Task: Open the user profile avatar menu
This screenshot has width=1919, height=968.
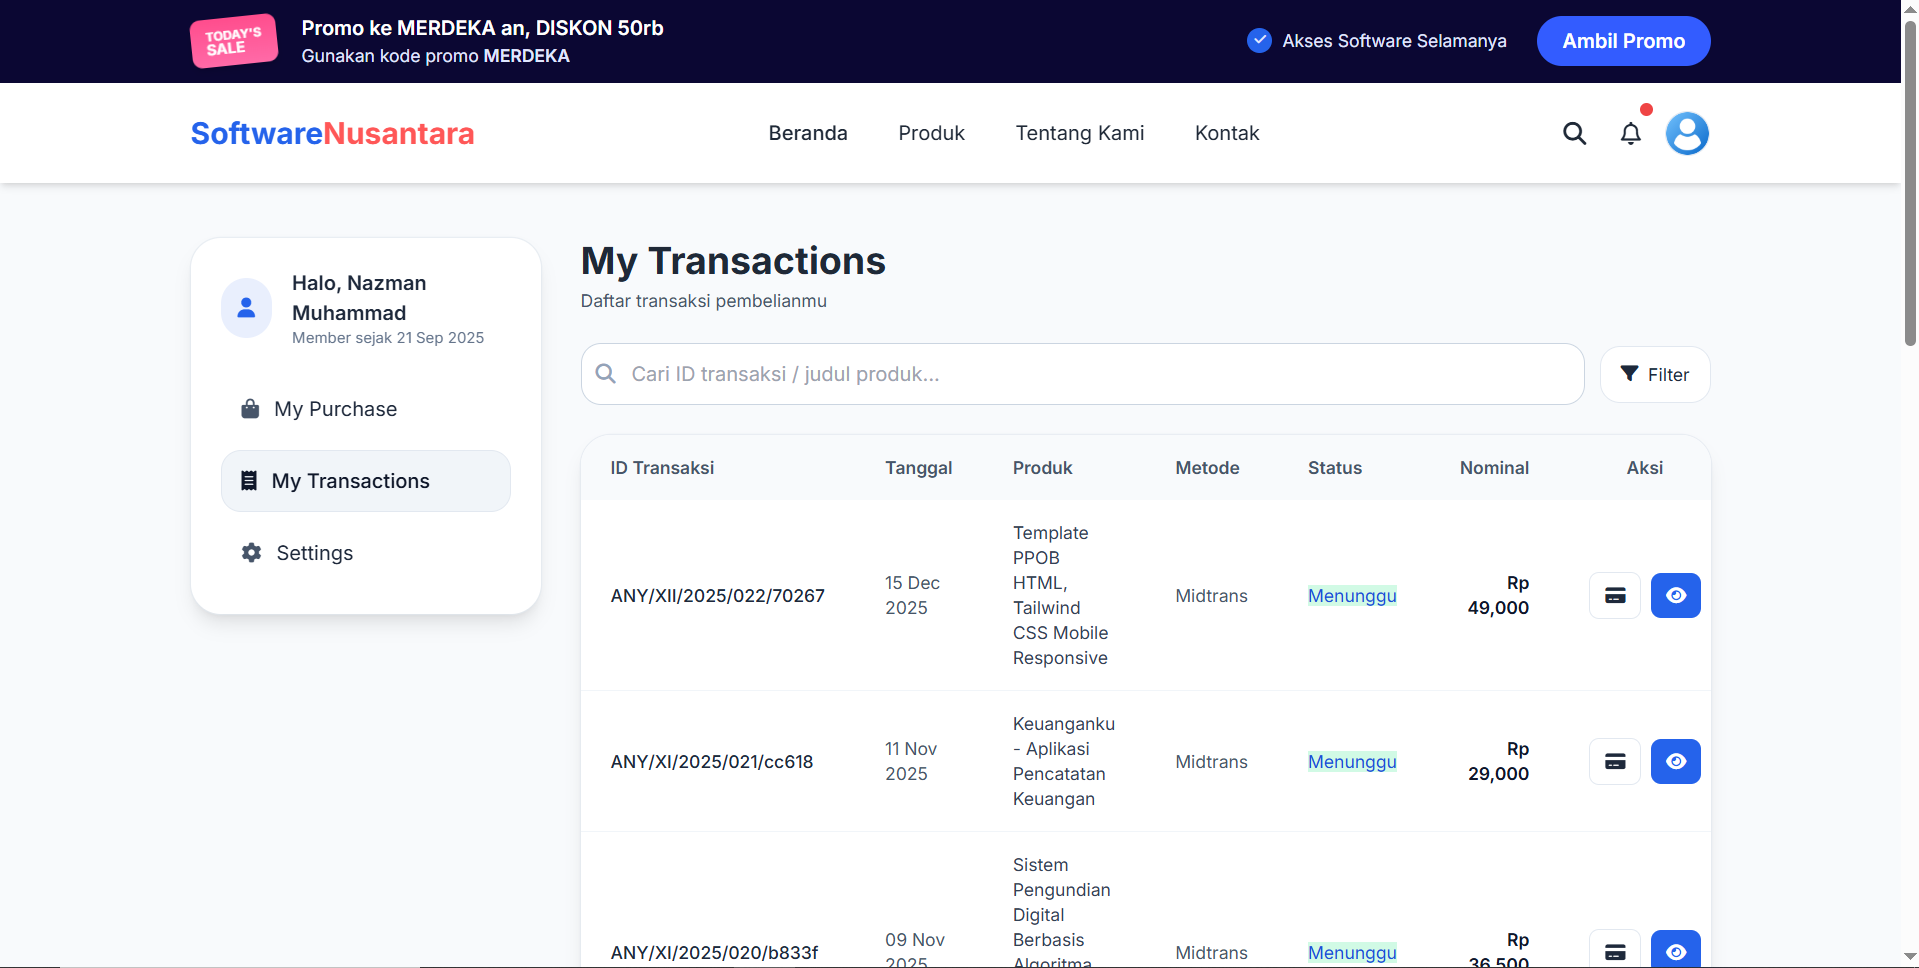Action: point(1686,133)
